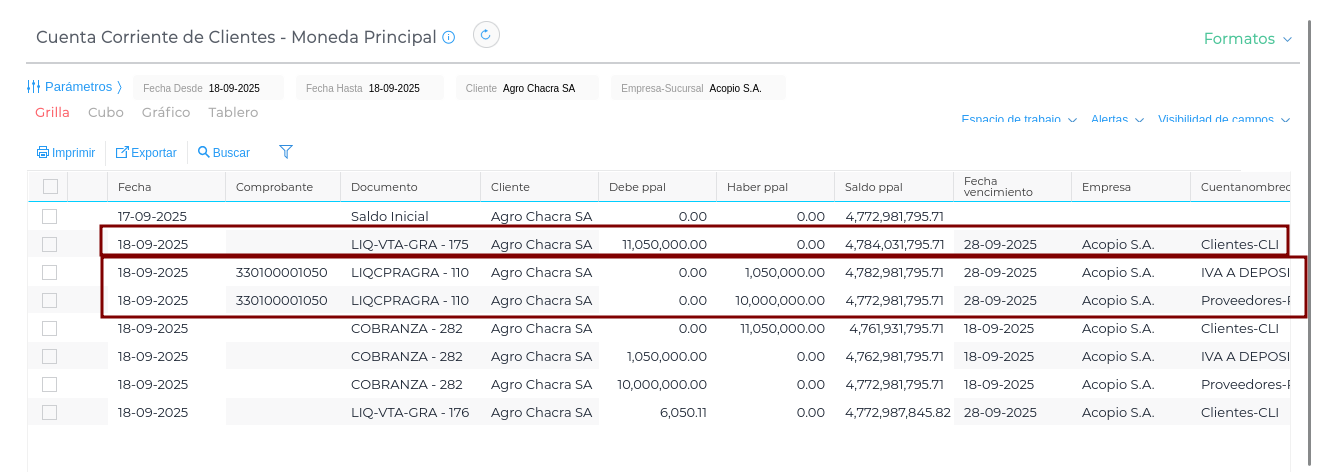Click the Exportar icon in the toolbar

tap(122, 153)
